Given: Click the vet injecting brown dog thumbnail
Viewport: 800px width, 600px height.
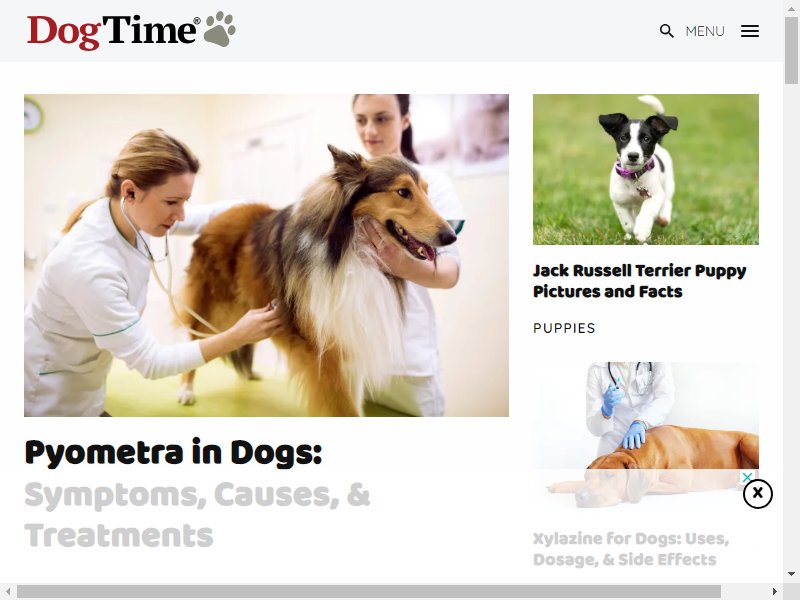Looking at the screenshot, I should point(645,434).
